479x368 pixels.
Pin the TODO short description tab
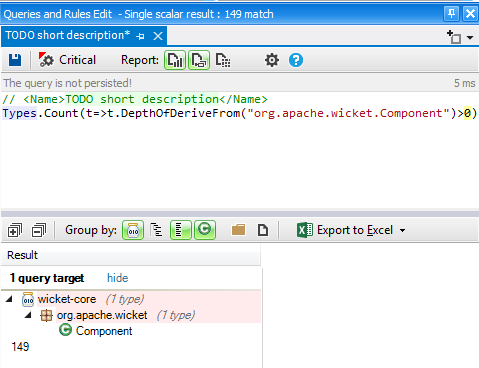pyautogui.click(x=141, y=36)
